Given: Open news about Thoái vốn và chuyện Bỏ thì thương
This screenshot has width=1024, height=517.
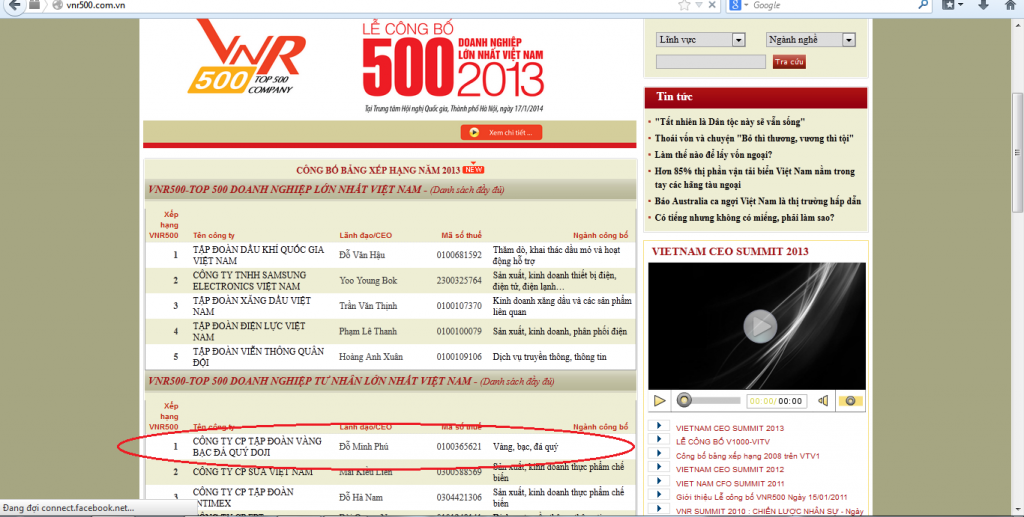Looking at the screenshot, I should [x=754, y=138].
